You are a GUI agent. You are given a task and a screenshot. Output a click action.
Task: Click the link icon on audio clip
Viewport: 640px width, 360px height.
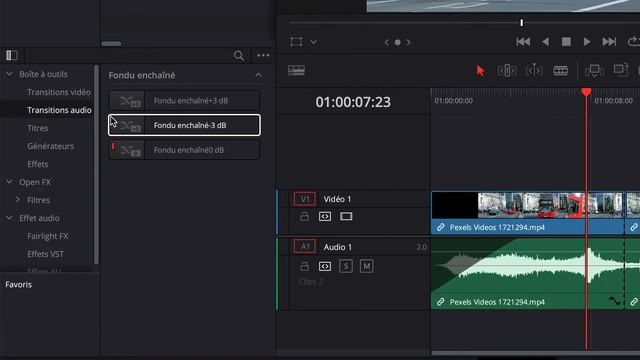(440, 302)
